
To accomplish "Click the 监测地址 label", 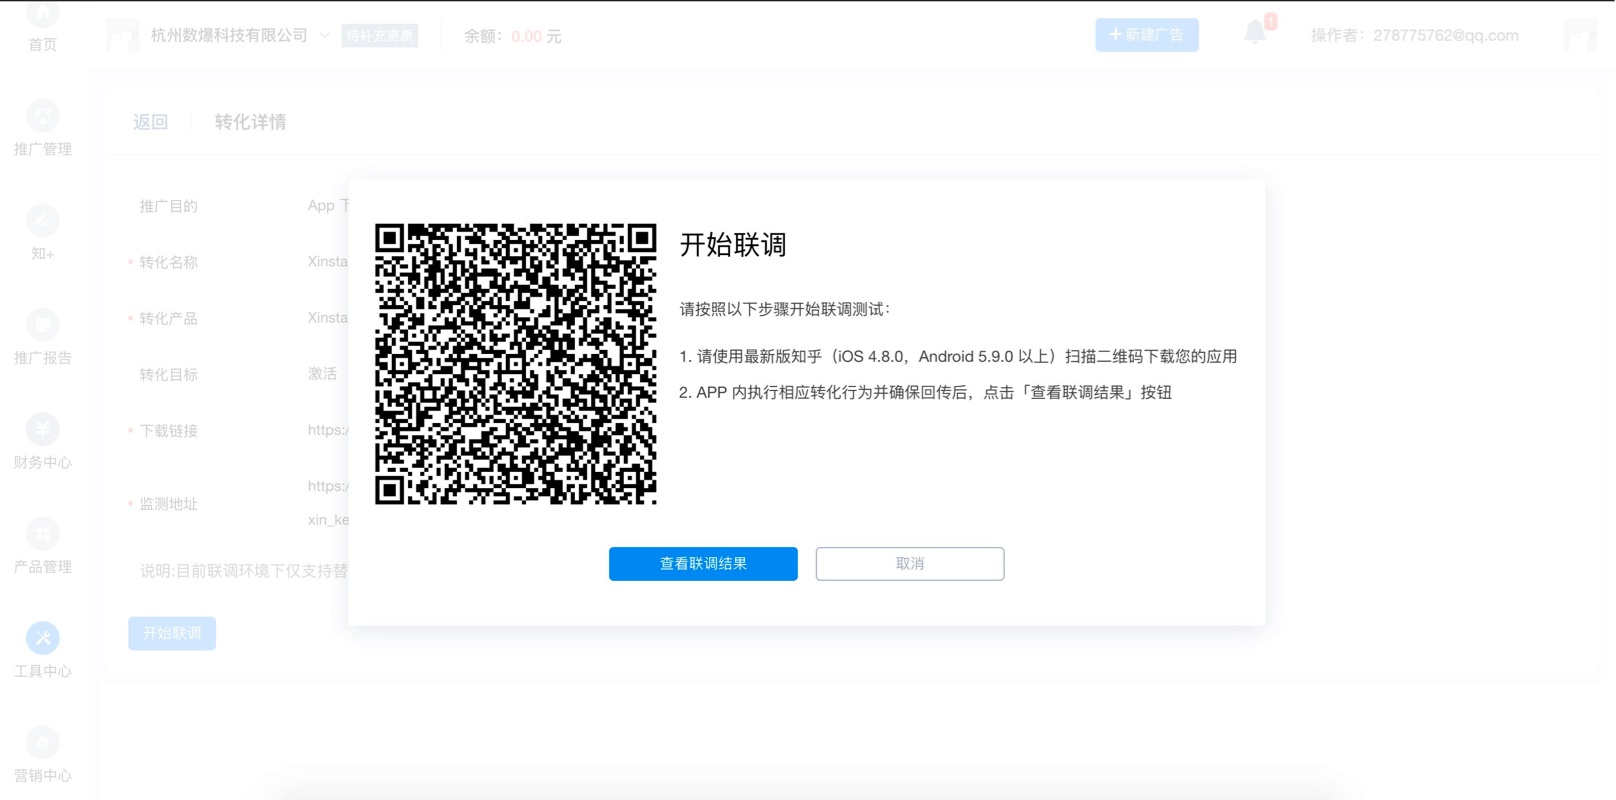I will click(x=169, y=504).
